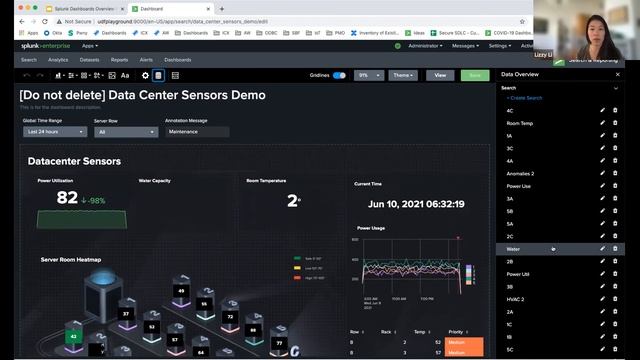Go to the Analytics nav tab
The height and width of the screenshot is (360, 640).
pos(58,60)
